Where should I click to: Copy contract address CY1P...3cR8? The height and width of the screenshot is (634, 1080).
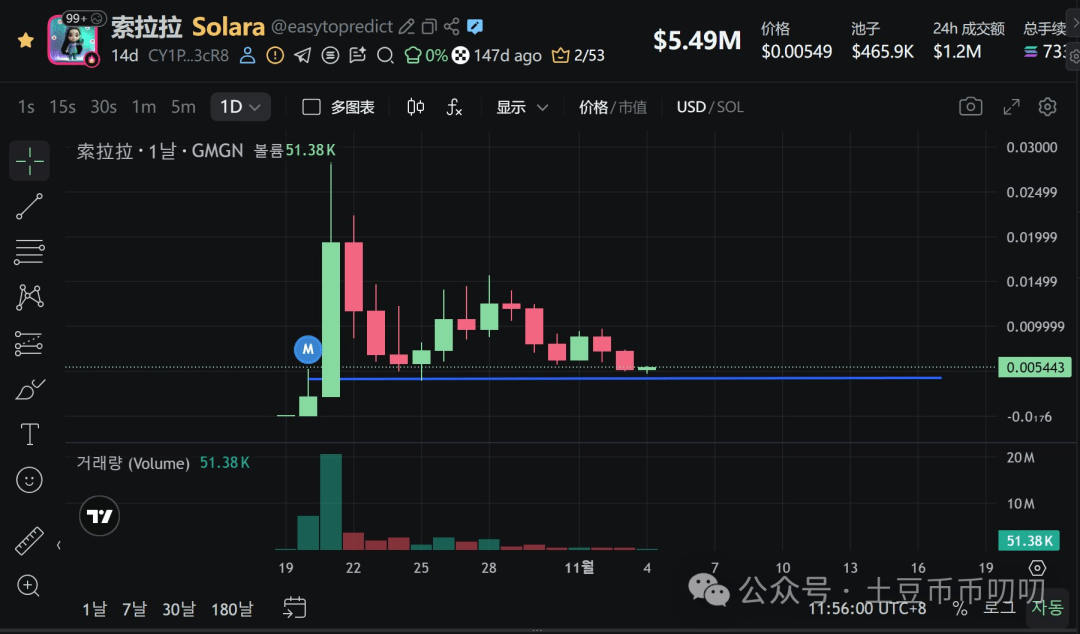click(188, 55)
